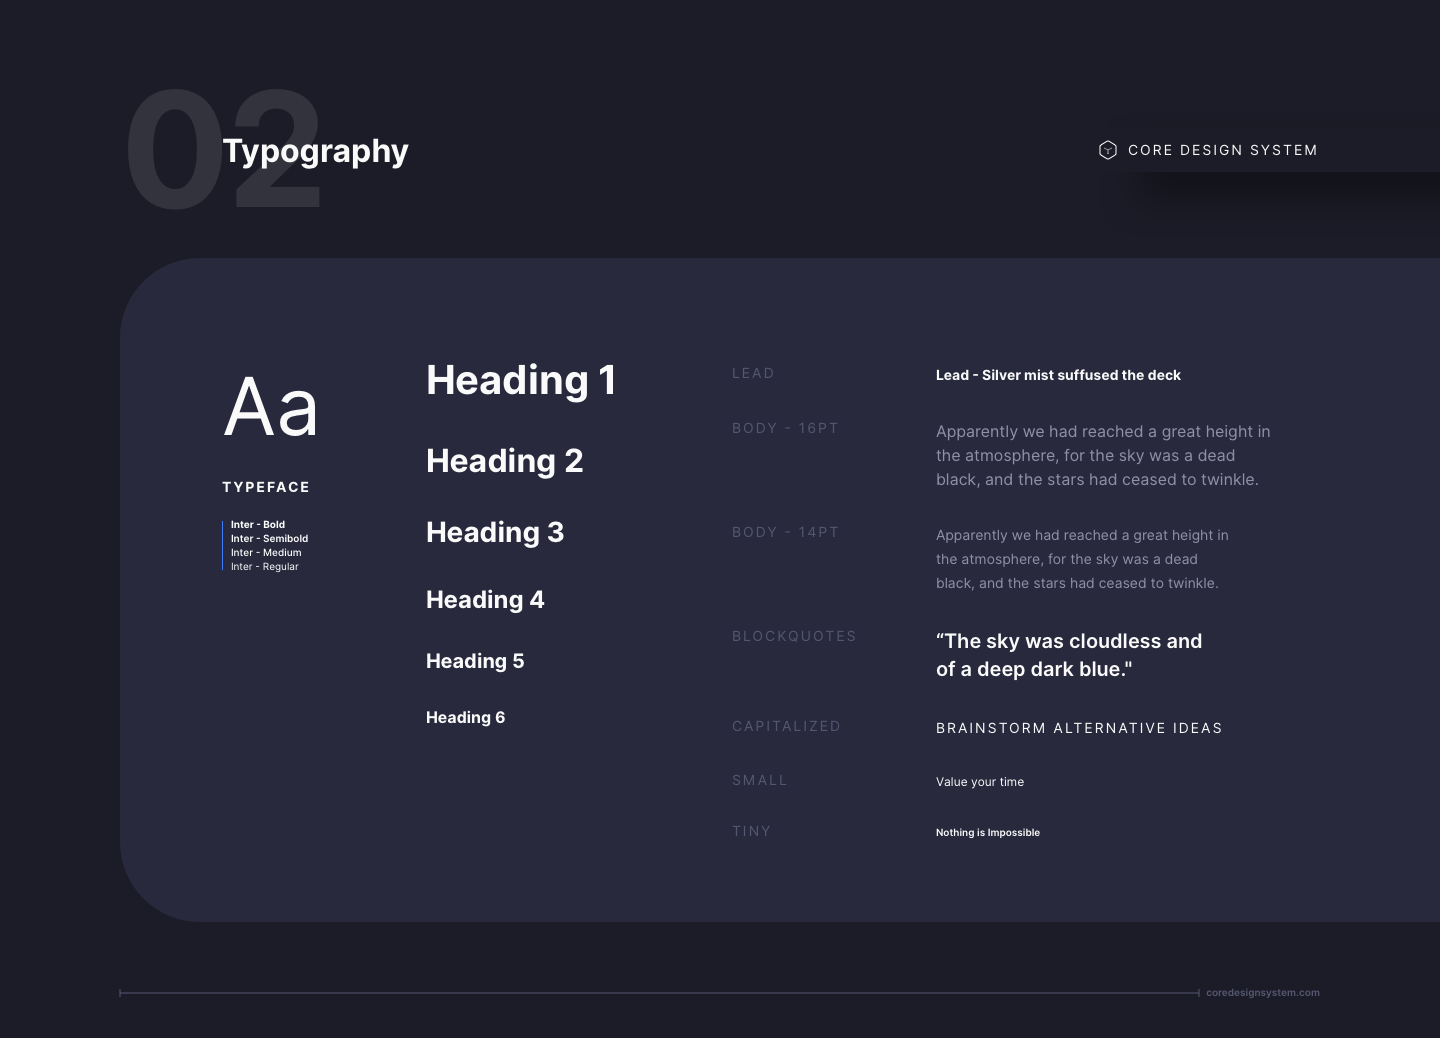
Task: Select the Inter - Bold font entry
Action: (258, 524)
